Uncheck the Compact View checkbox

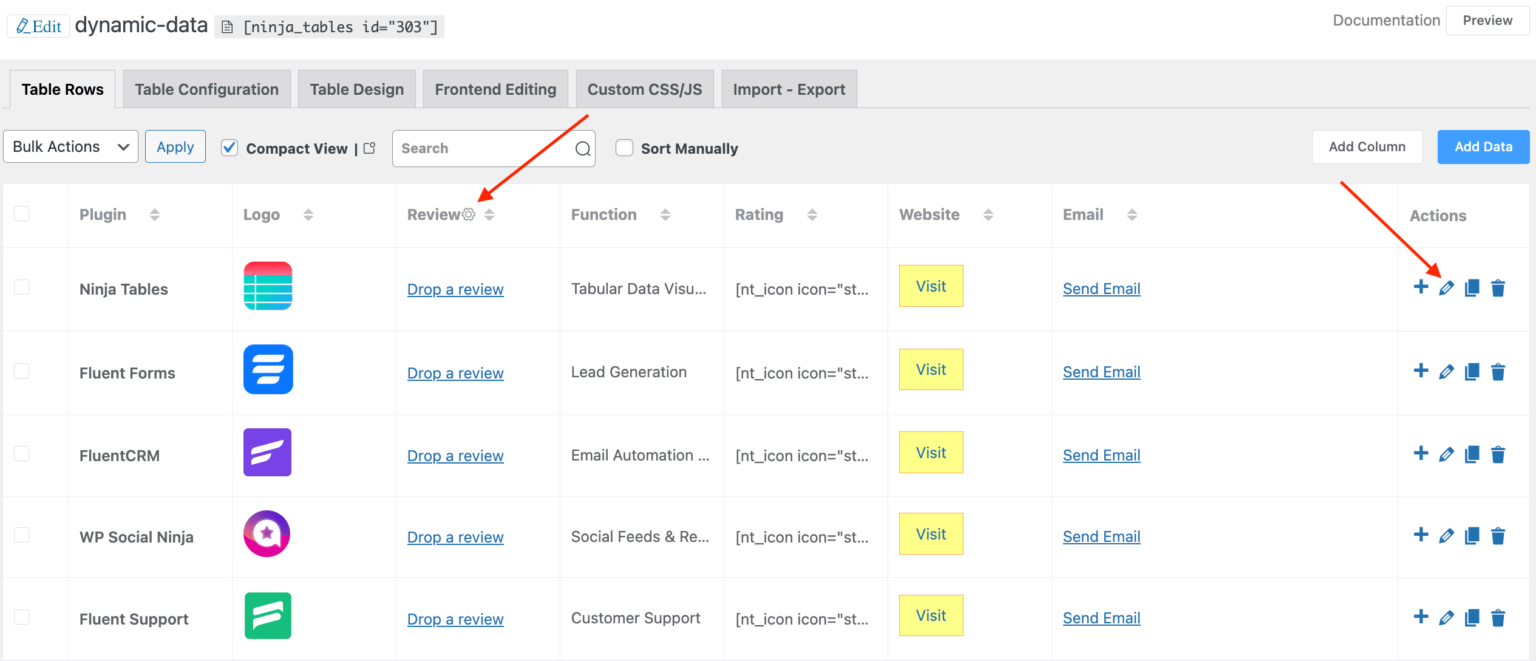[230, 148]
